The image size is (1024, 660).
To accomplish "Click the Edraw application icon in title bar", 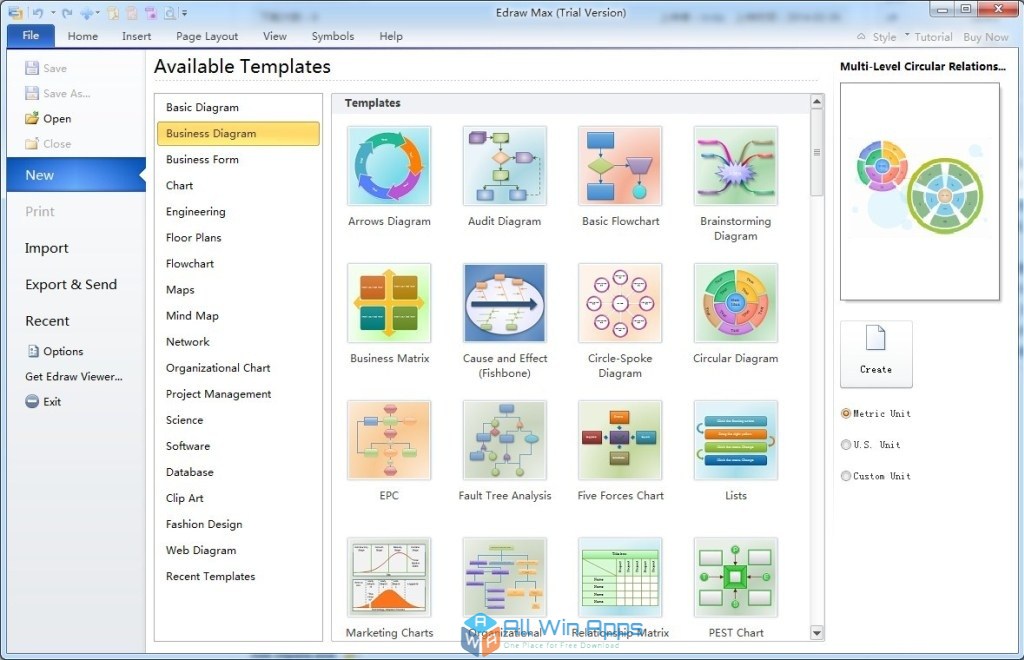I will point(16,12).
